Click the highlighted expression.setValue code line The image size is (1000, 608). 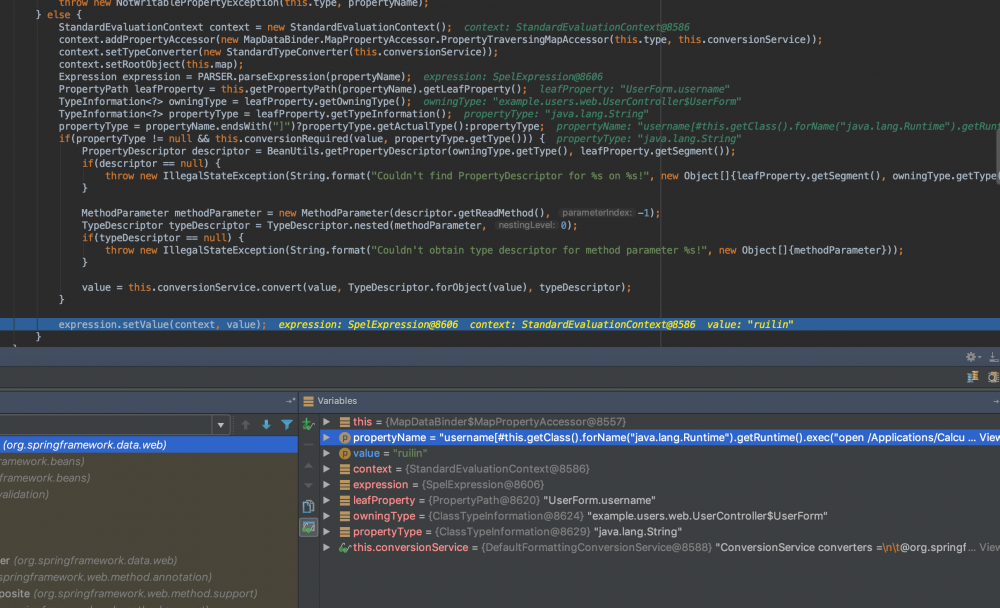click(x=160, y=325)
